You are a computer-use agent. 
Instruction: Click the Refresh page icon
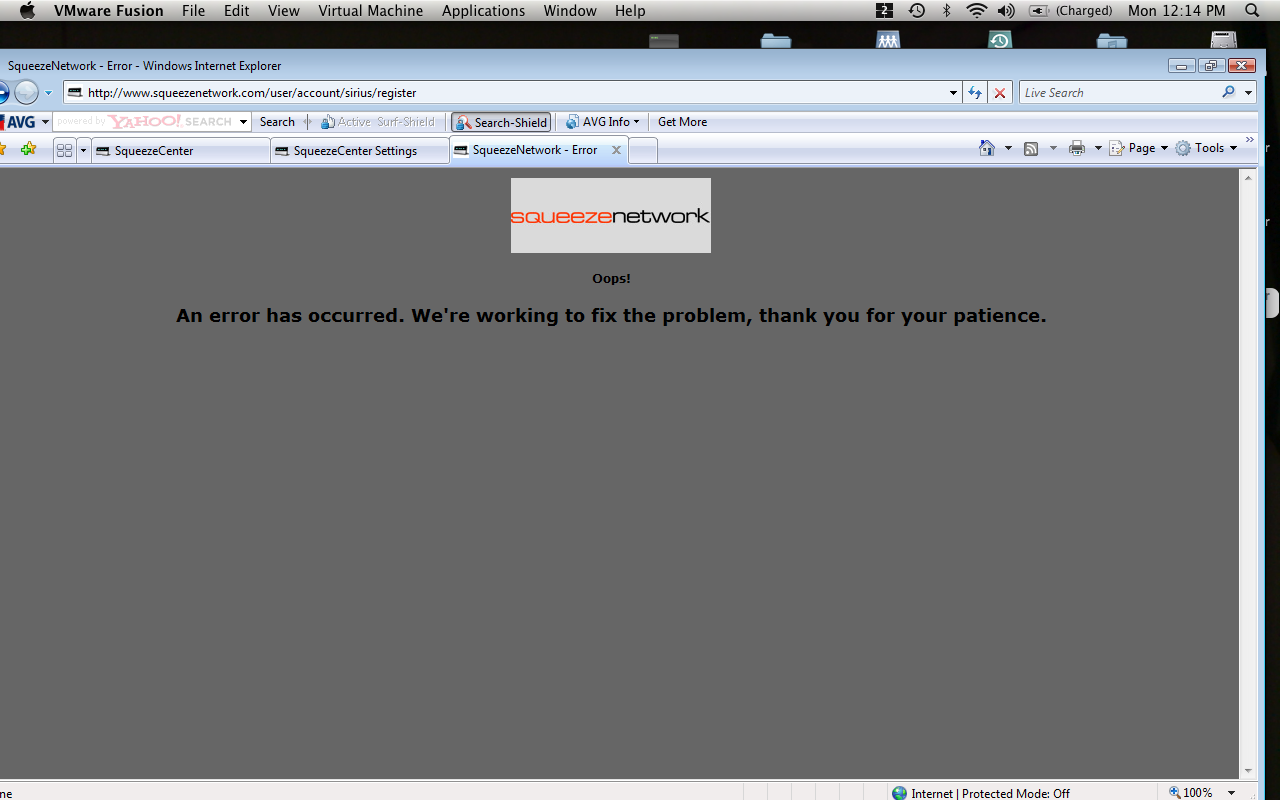click(x=974, y=93)
